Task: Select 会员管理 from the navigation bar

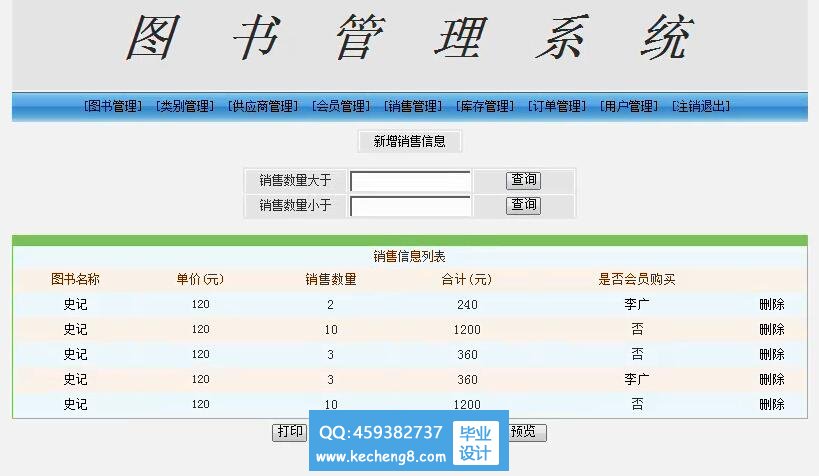Action: pyautogui.click(x=341, y=107)
